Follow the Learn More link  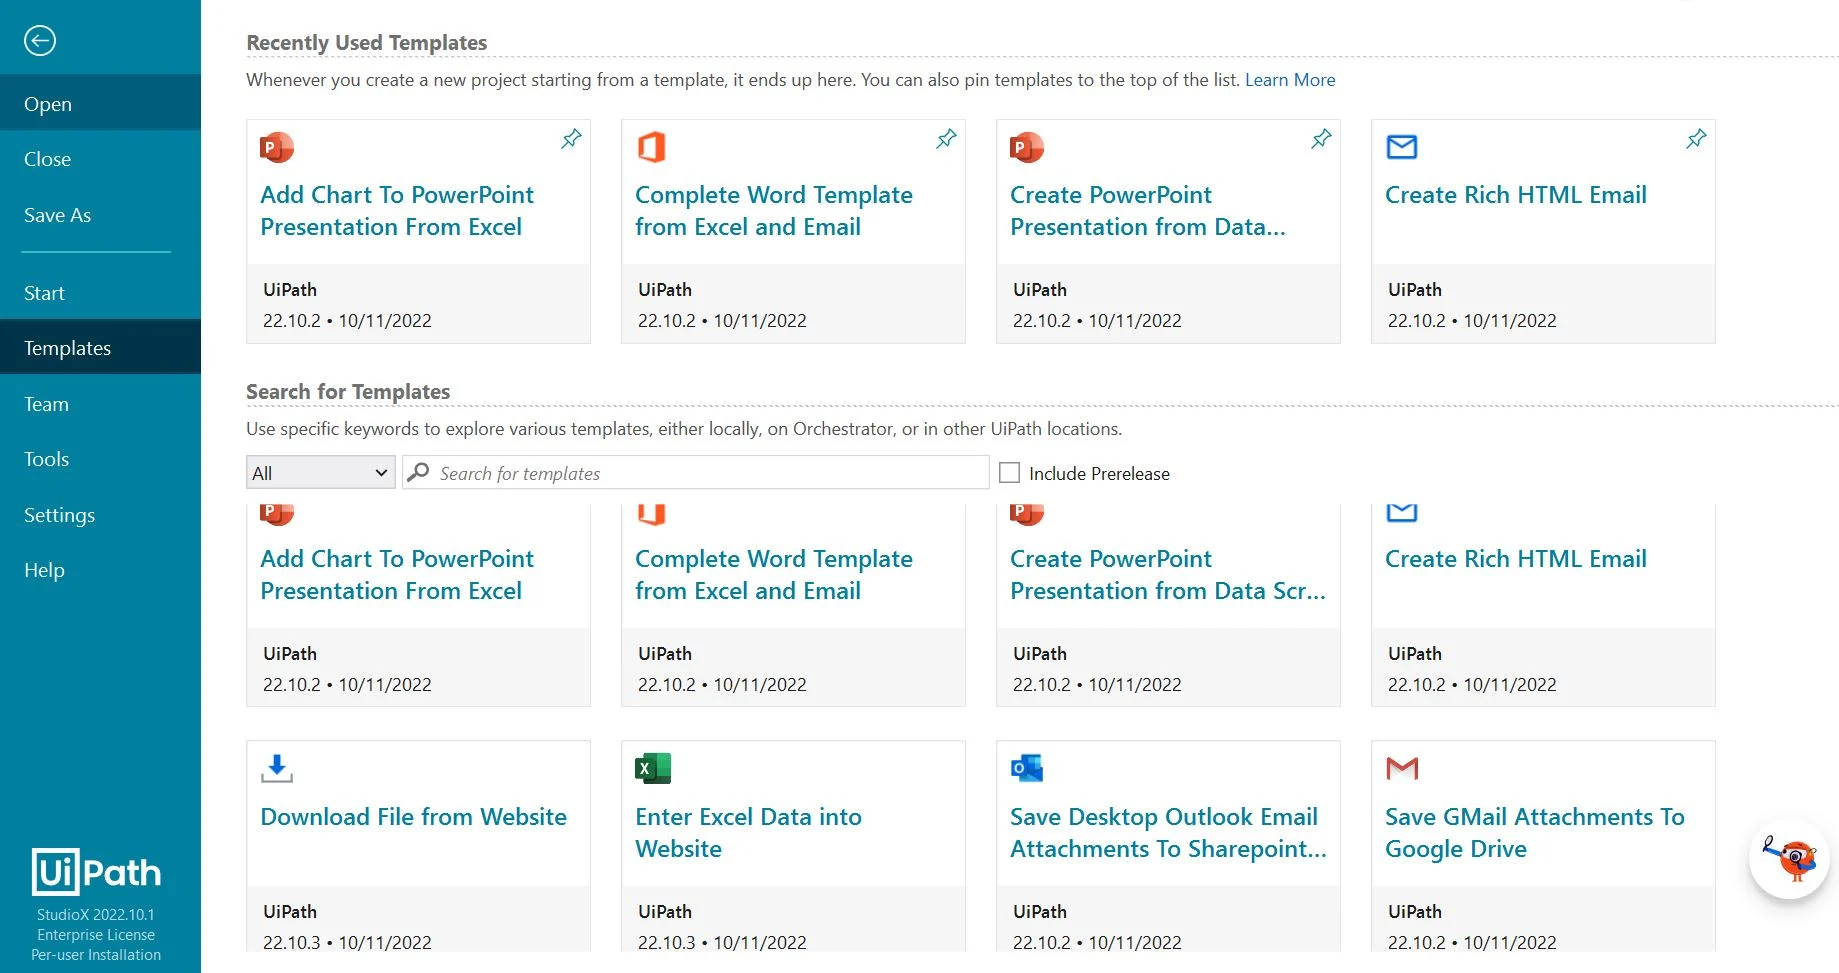coord(1289,80)
